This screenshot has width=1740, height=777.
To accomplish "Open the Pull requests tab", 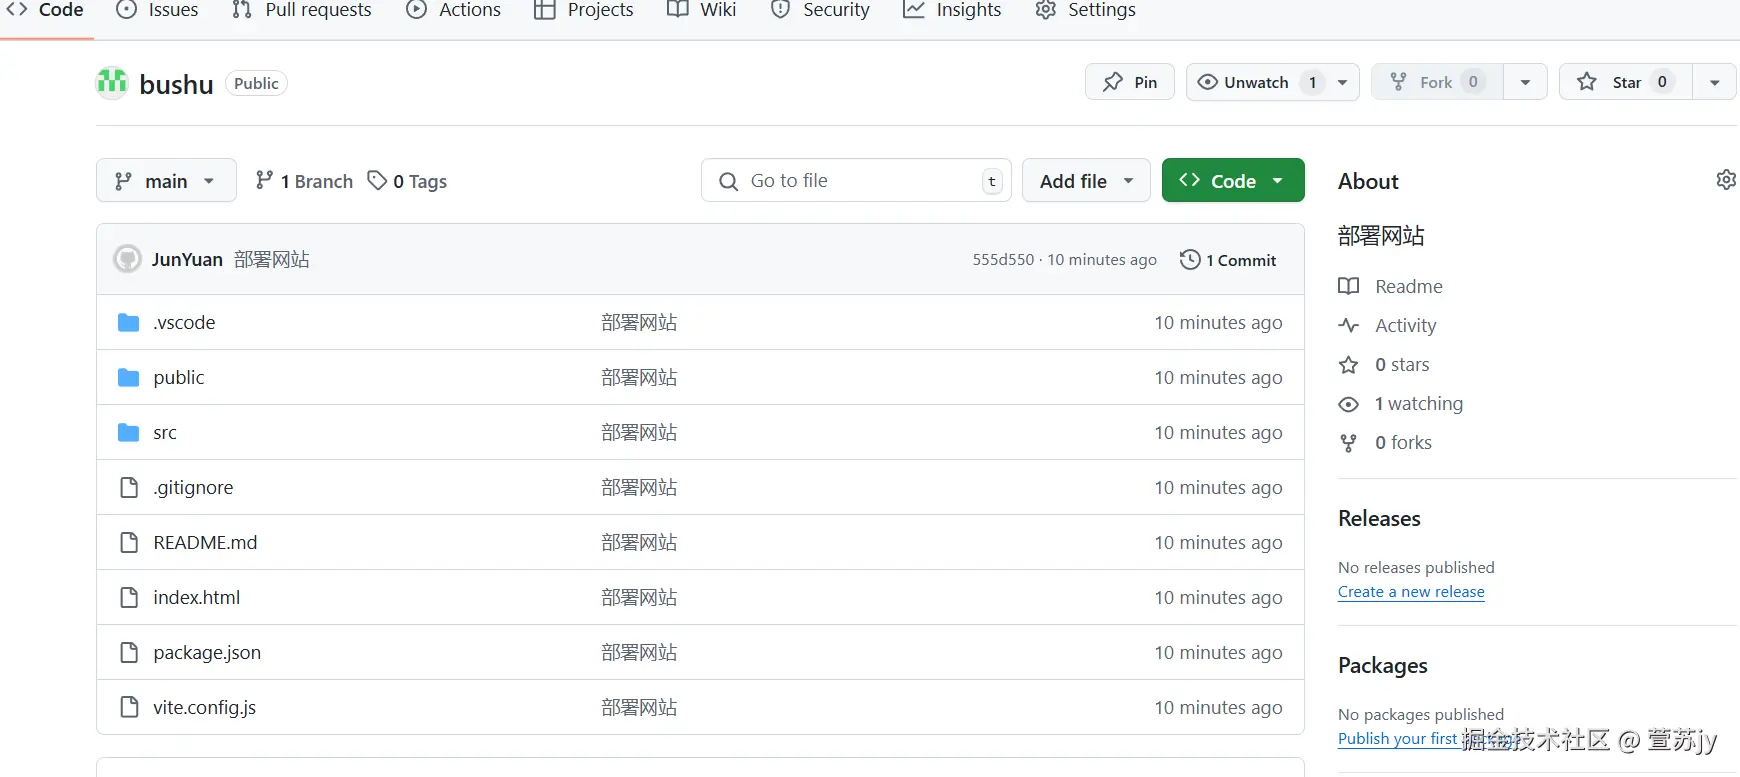I will [x=302, y=10].
